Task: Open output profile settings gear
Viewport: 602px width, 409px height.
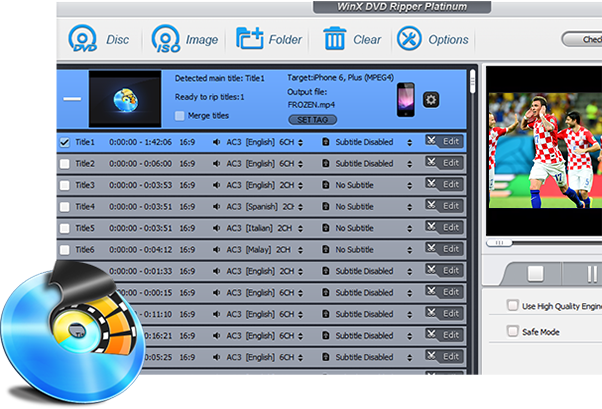Action: (431, 99)
